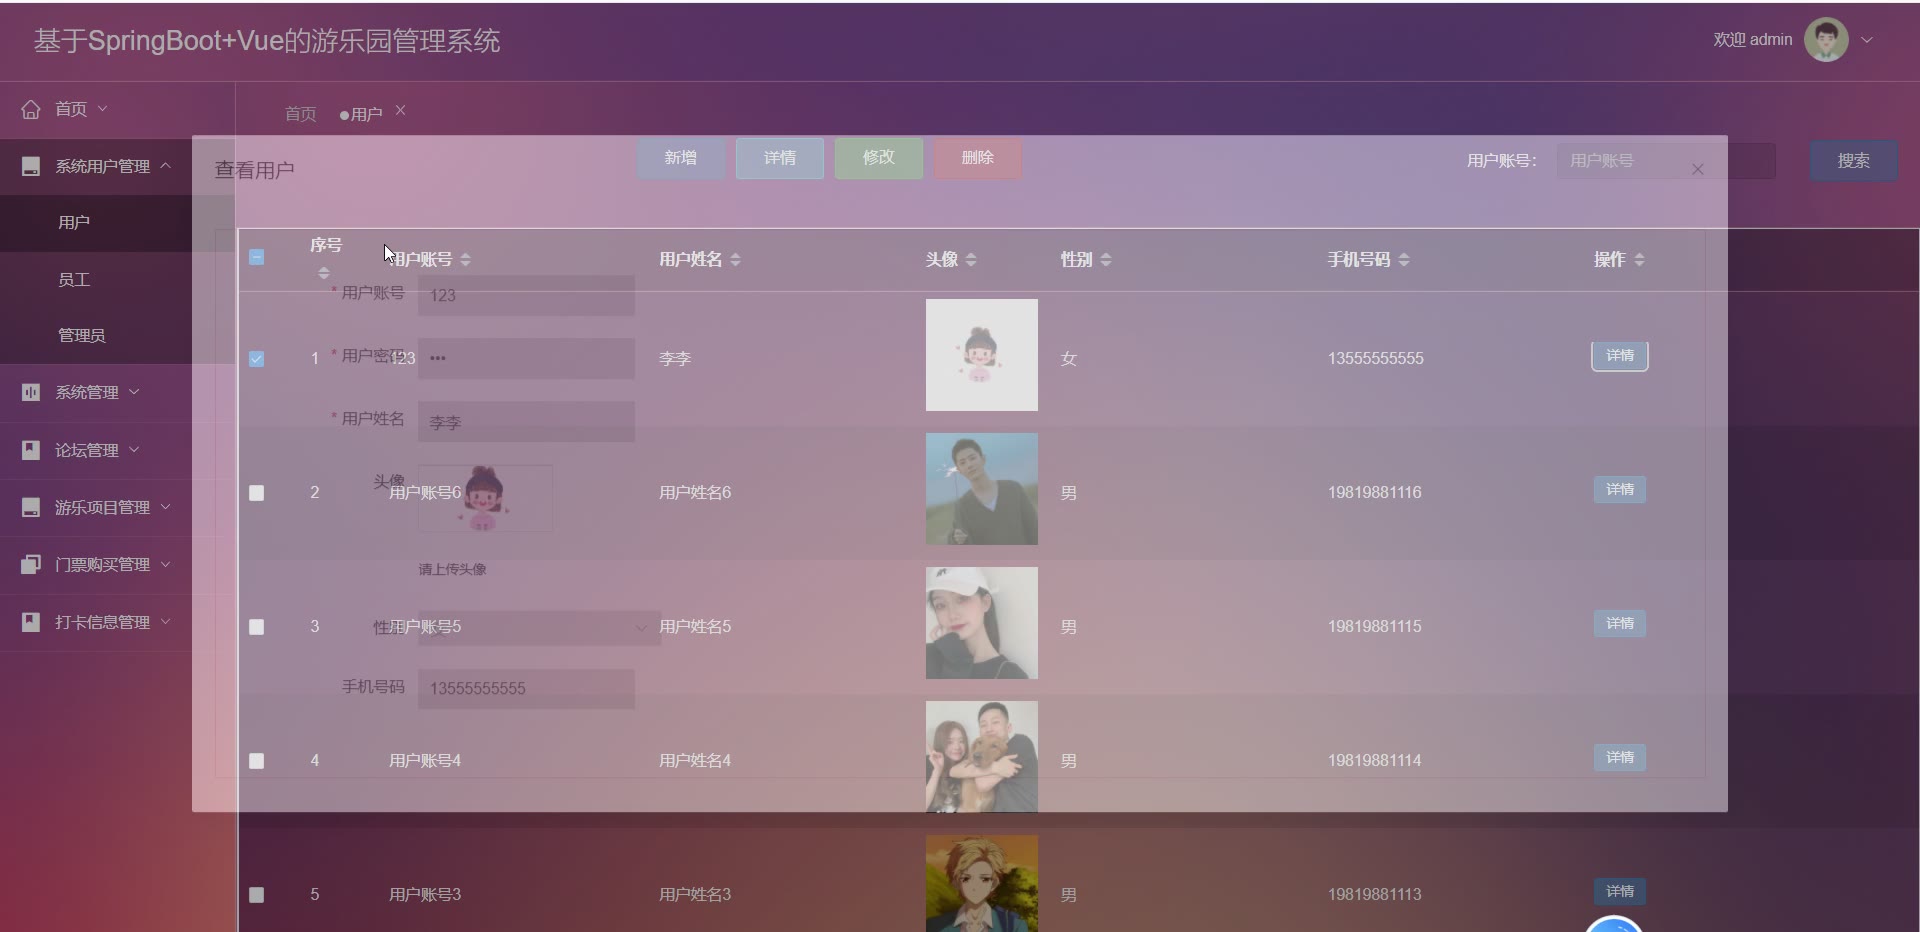Open the avatar thumbnail in row 用户姓名6
Image resolution: width=1920 pixels, height=932 pixels.
coord(982,489)
